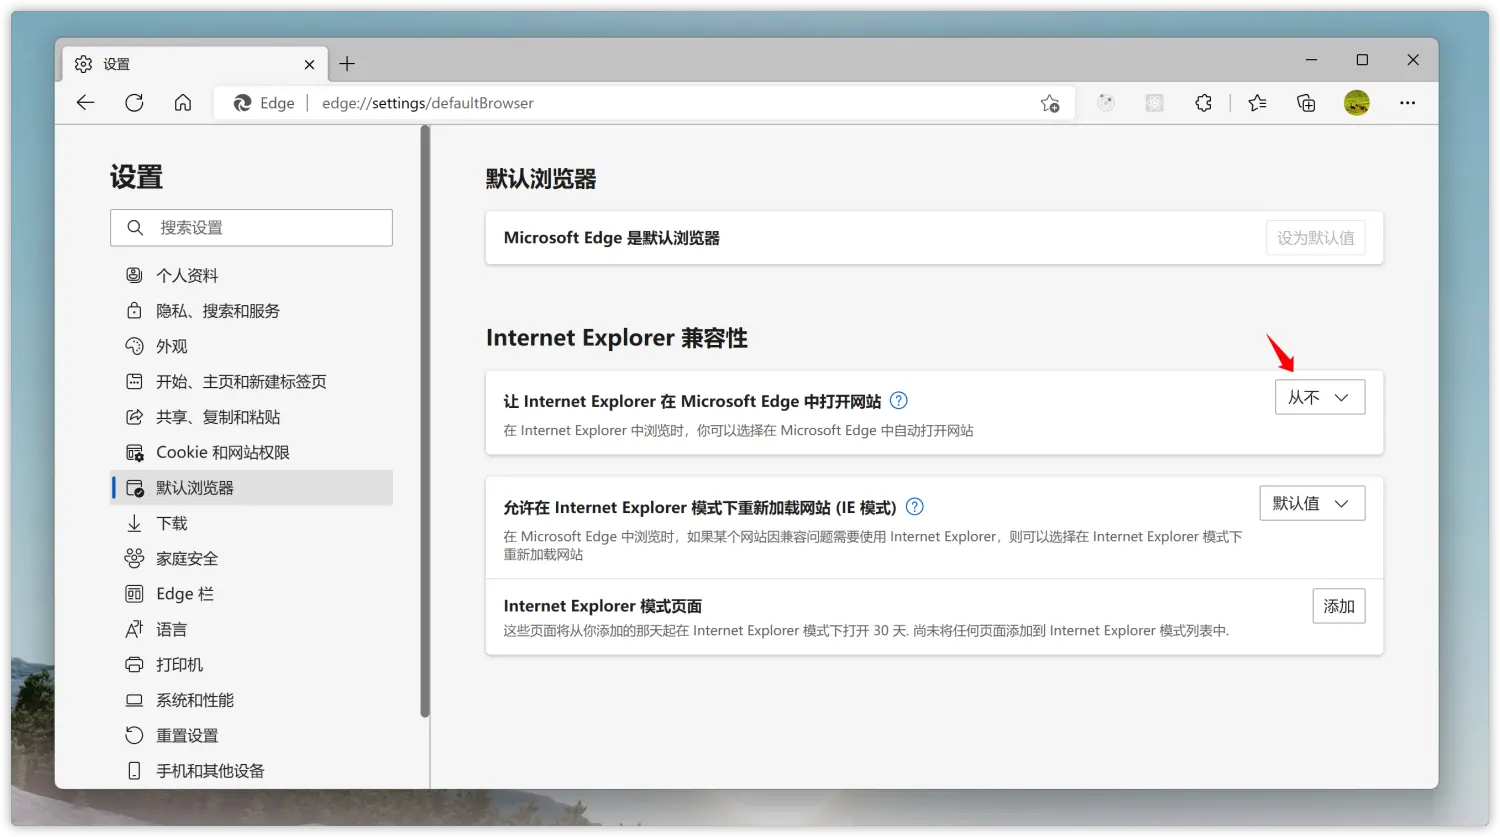Open the home page icon
The height and width of the screenshot is (837, 1500).
[183, 103]
